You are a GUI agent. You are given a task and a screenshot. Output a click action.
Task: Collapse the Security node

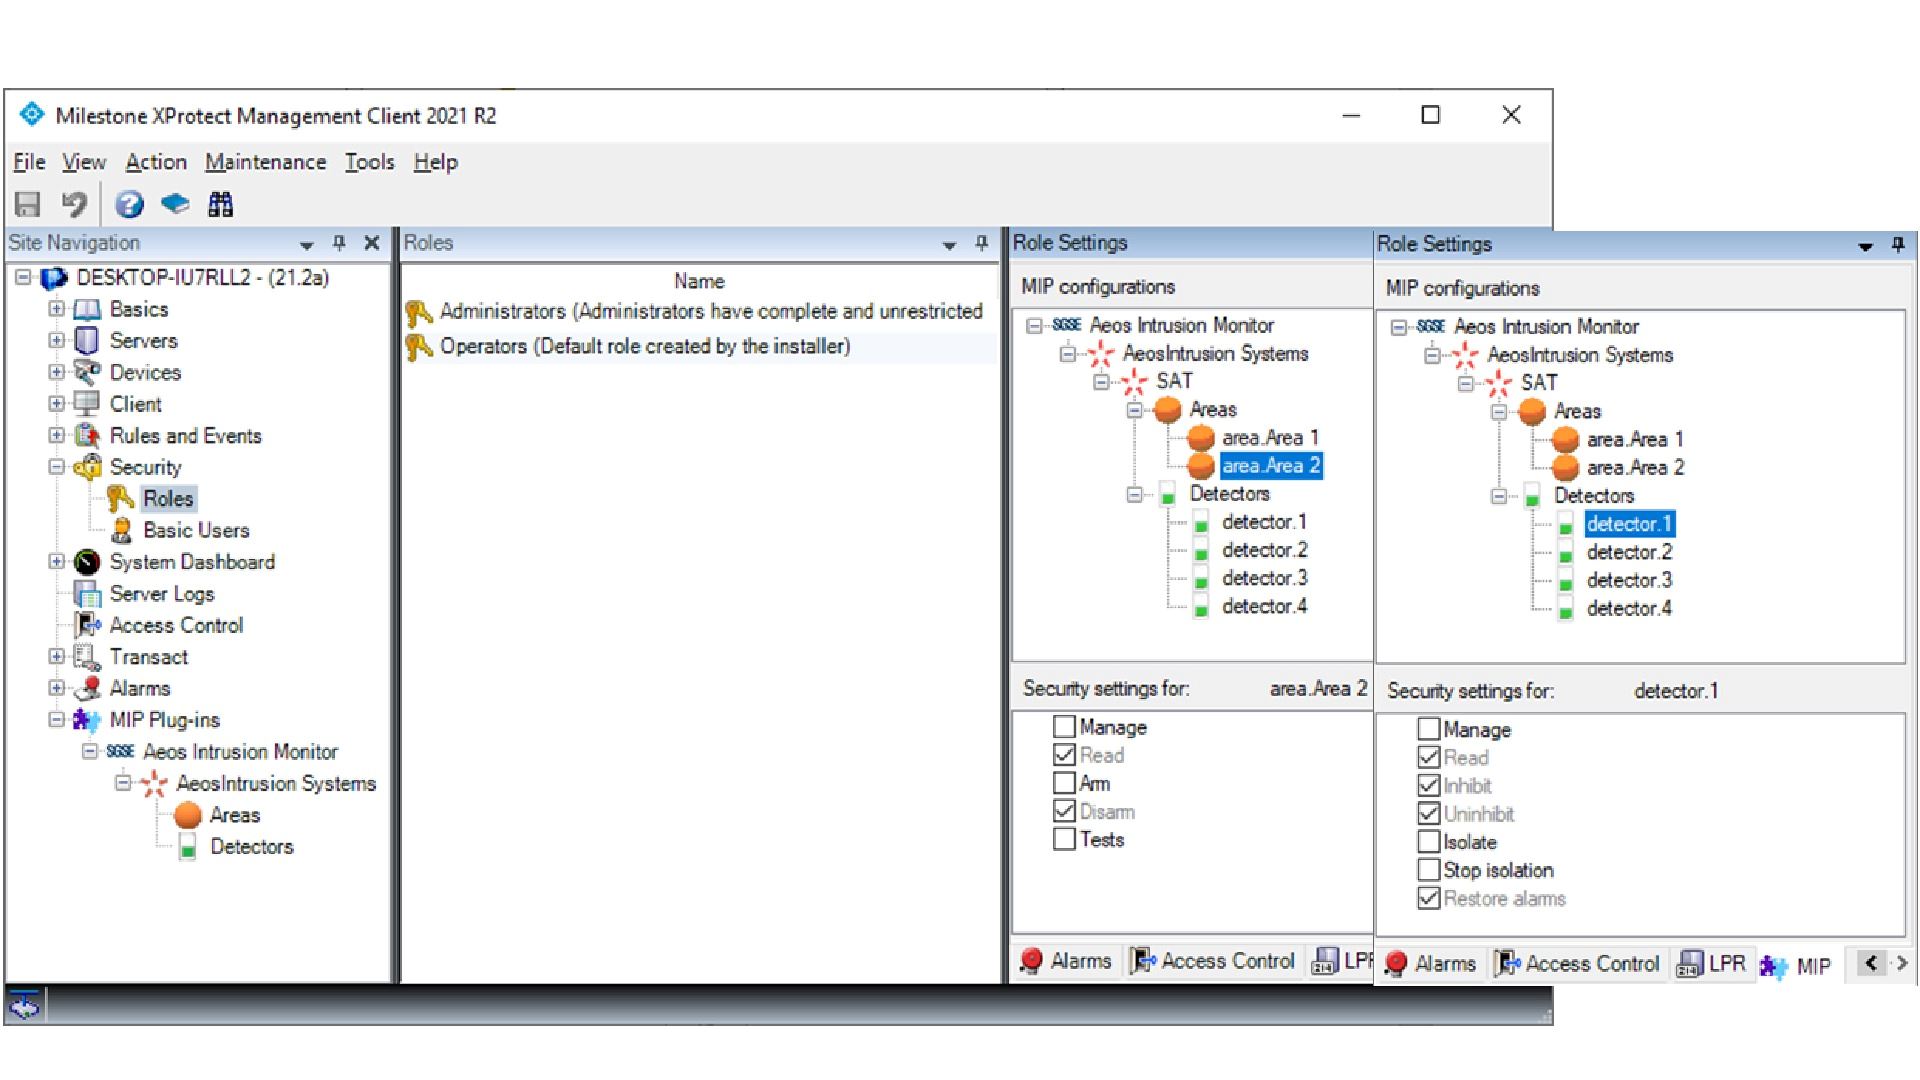[x=57, y=467]
